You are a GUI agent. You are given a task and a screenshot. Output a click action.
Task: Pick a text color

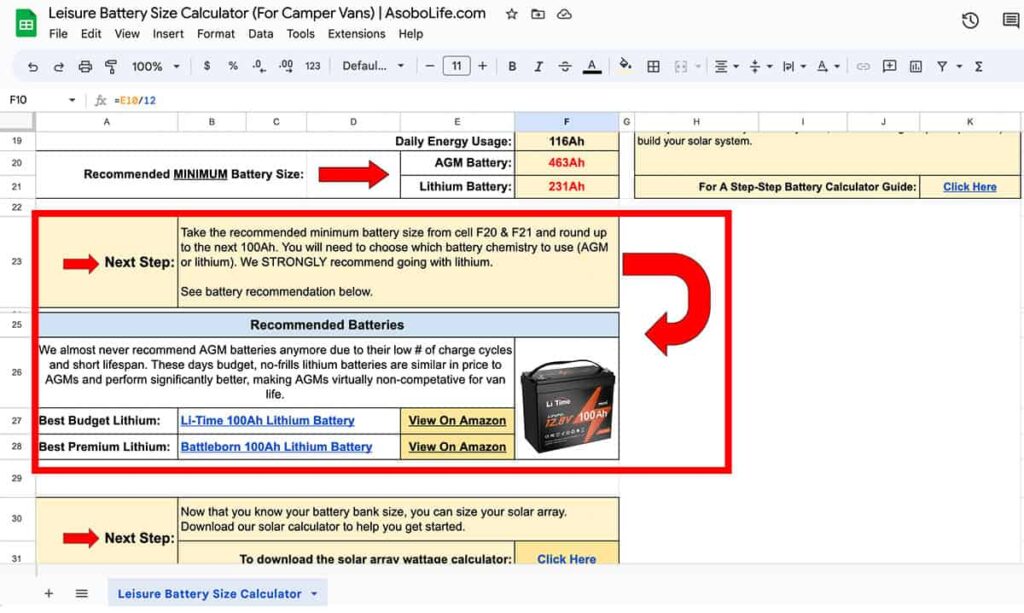pyautogui.click(x=592, y=66)
